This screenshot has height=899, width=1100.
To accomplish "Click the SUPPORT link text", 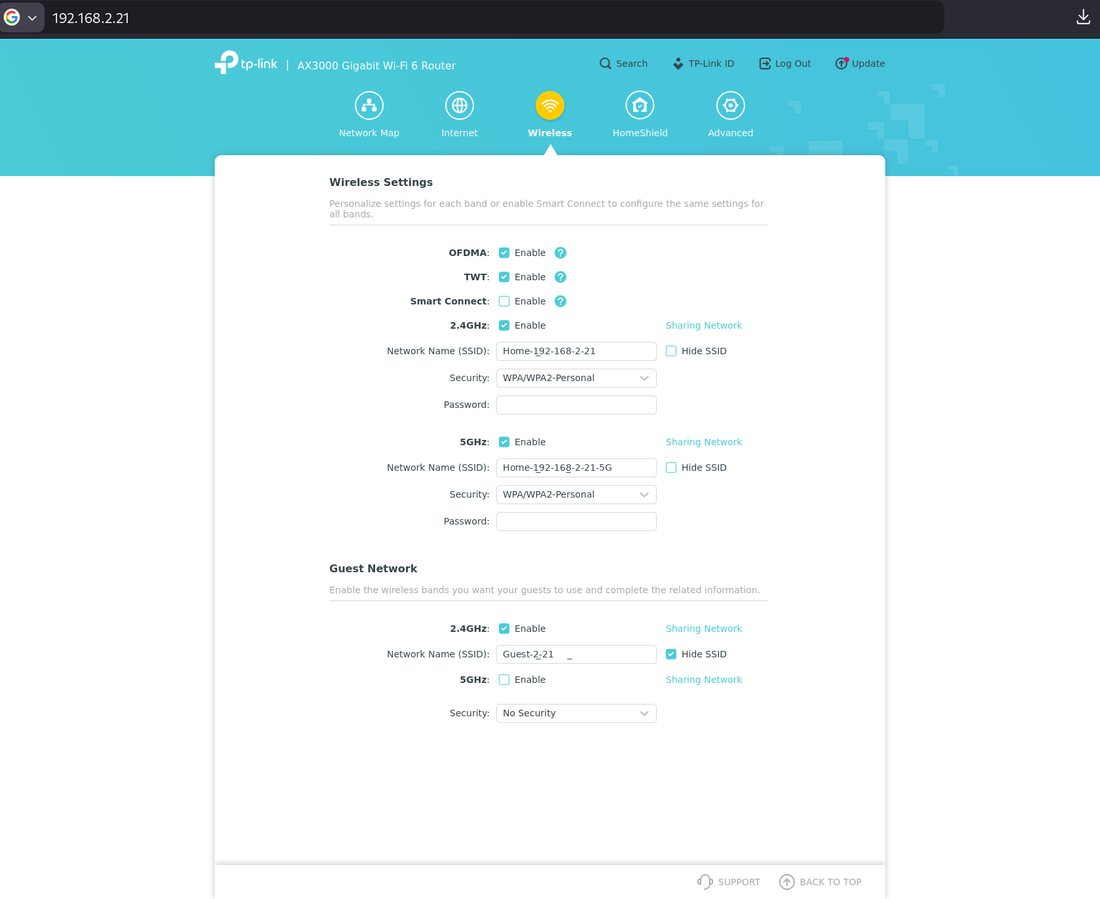I will coord(739,882).
